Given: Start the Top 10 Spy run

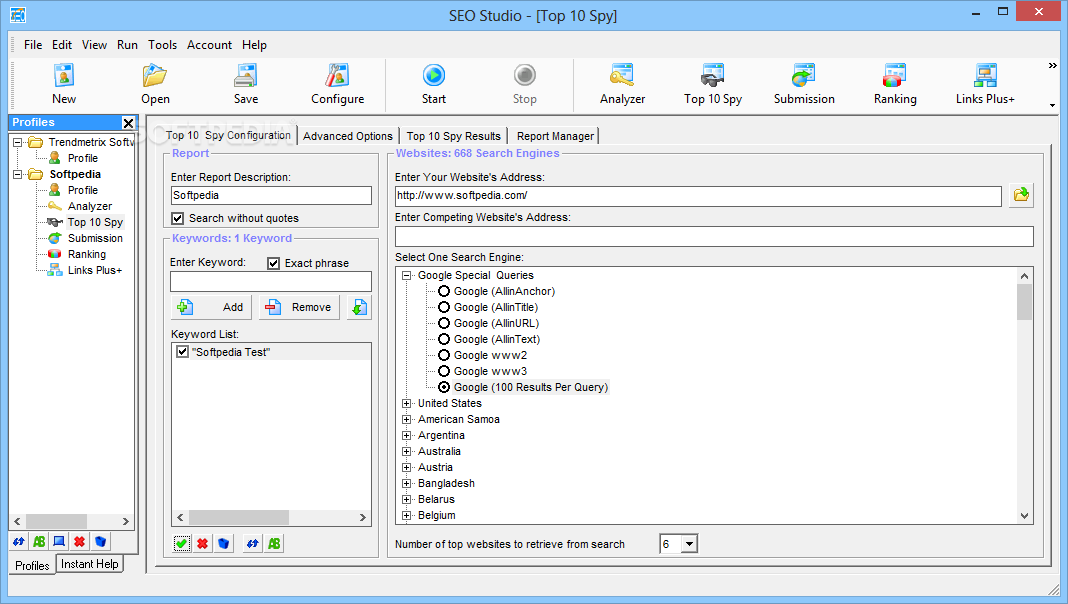Looking at the screenshot, I should [x=434, y=84].
